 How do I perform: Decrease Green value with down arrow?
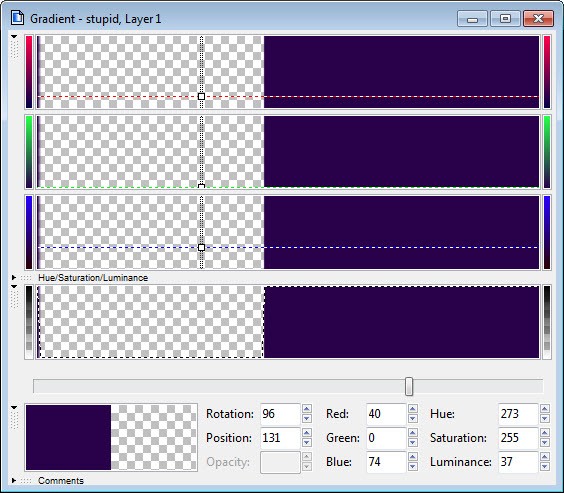point(413,443)
